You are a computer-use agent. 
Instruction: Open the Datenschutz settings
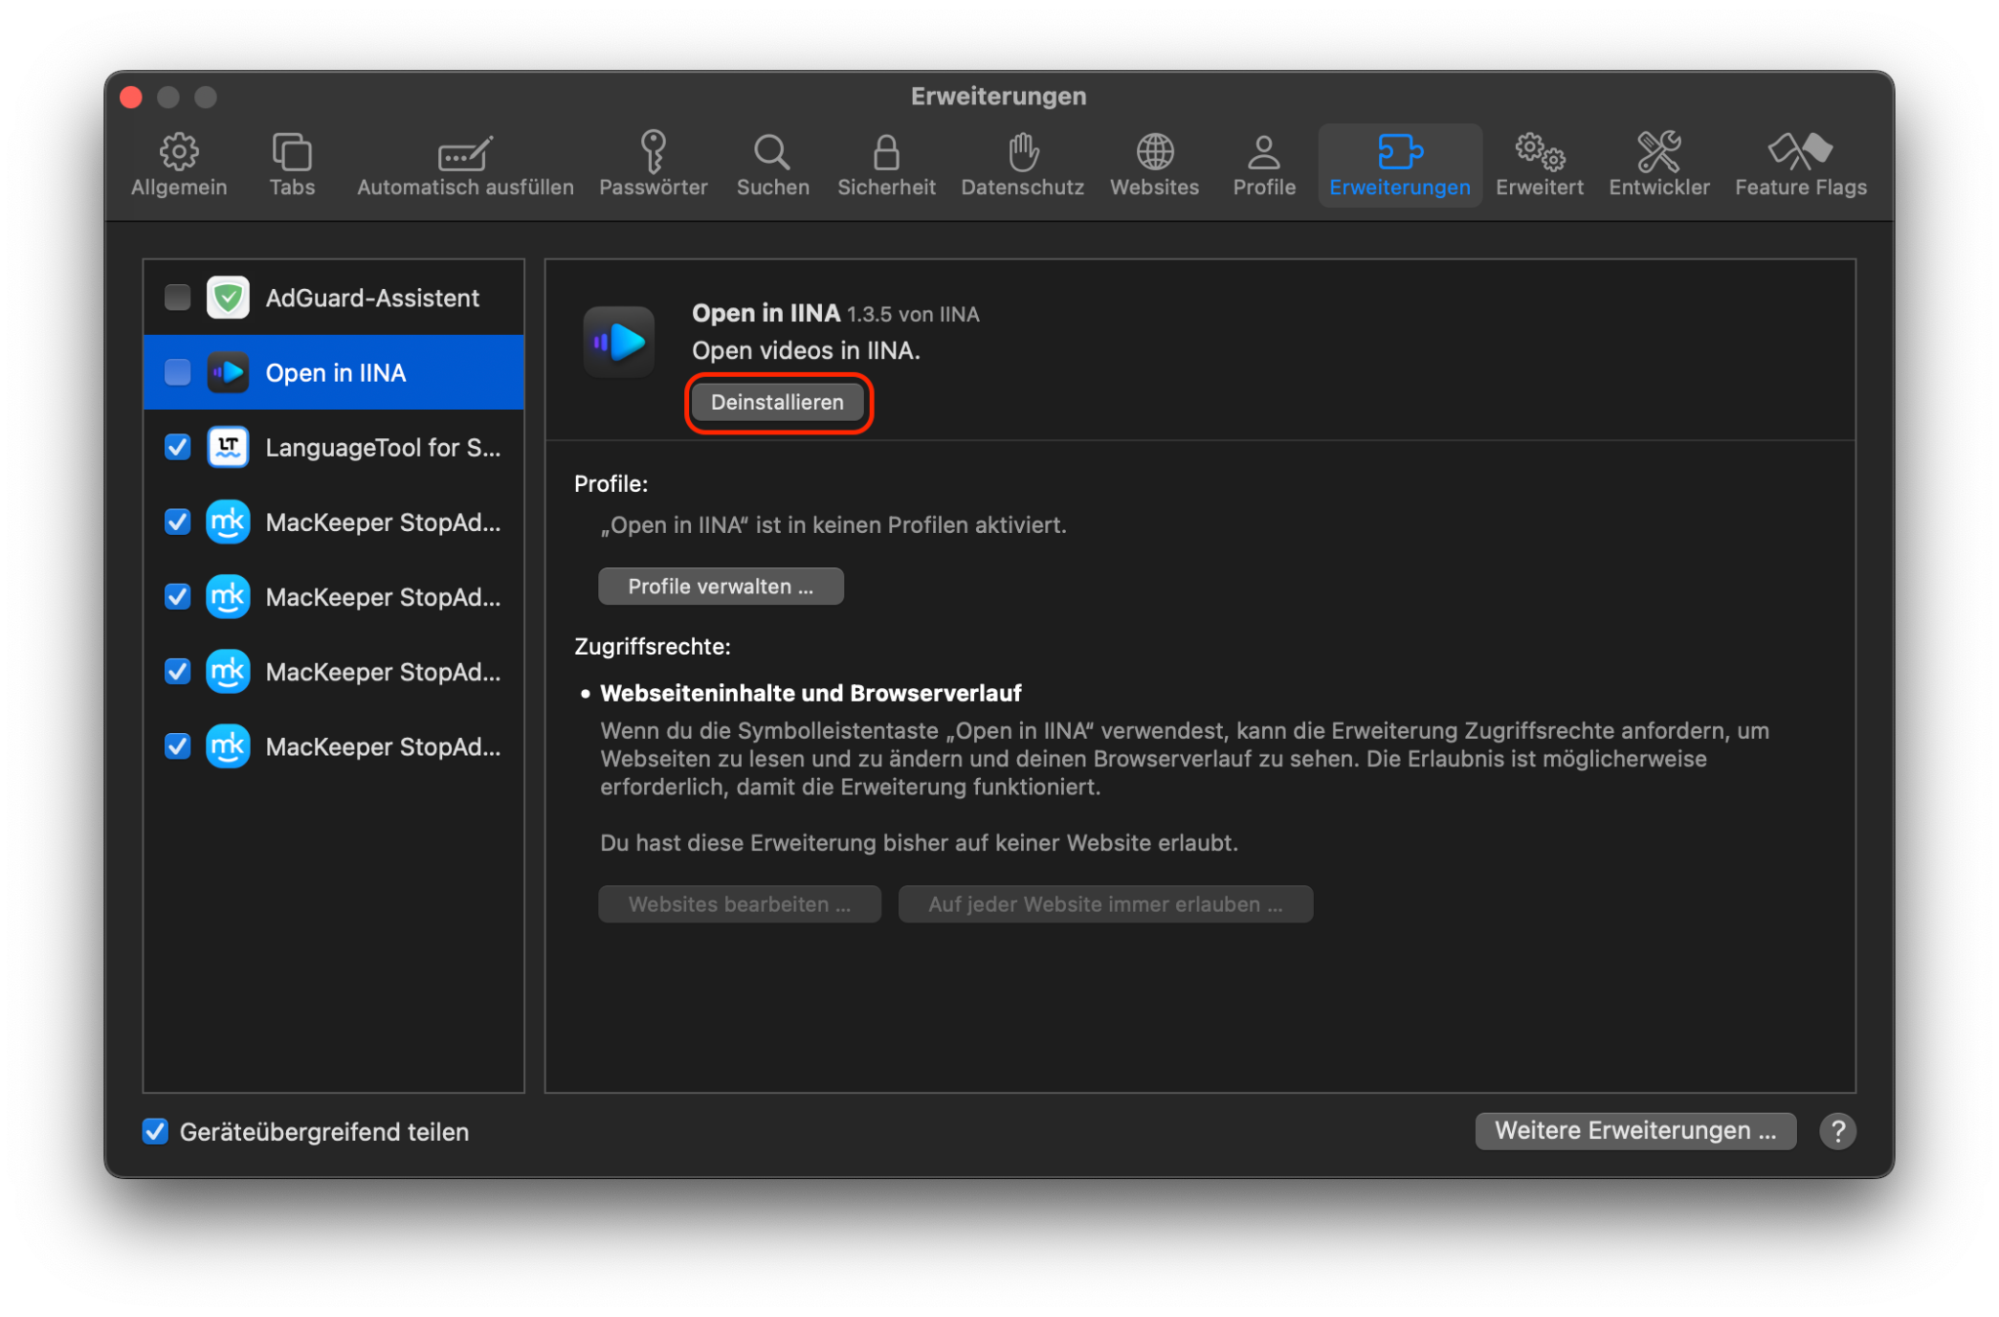click(x=1022, y=163)
